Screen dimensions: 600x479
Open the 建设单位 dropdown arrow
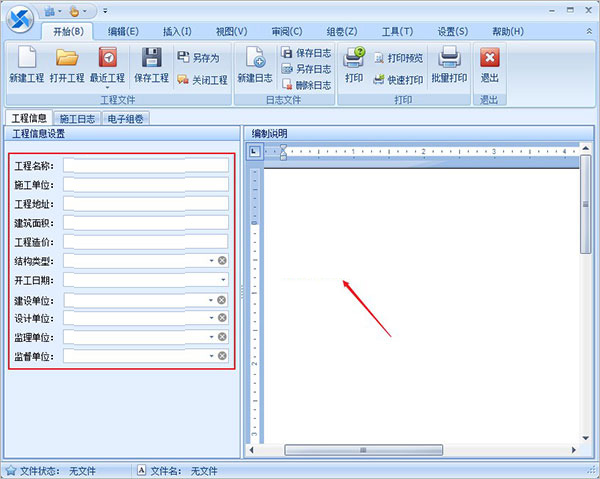click(211, 300)
